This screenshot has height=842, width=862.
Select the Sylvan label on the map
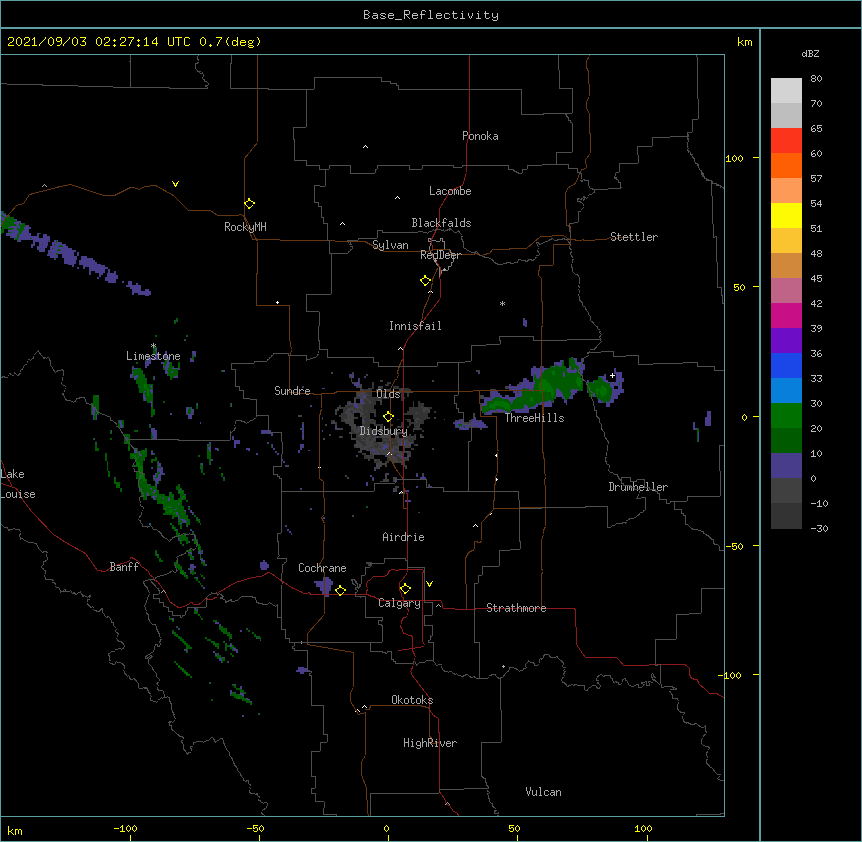pyautogui.click(x=390, y=245)
